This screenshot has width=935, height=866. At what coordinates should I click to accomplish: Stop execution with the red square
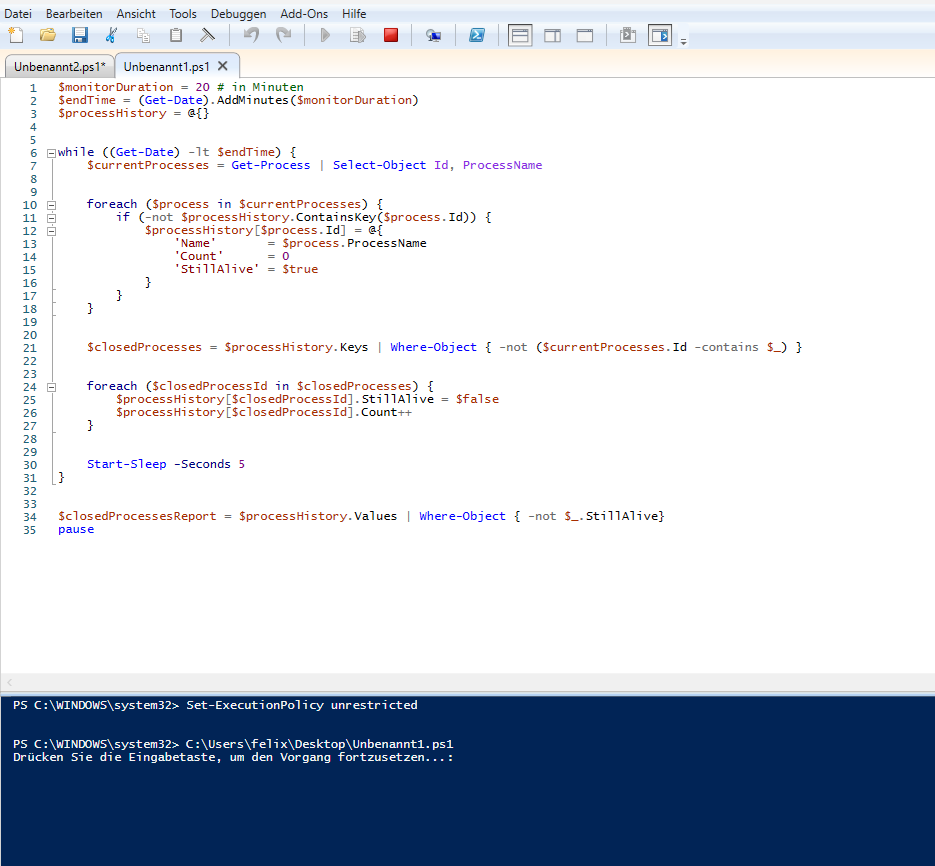point(391,35)
